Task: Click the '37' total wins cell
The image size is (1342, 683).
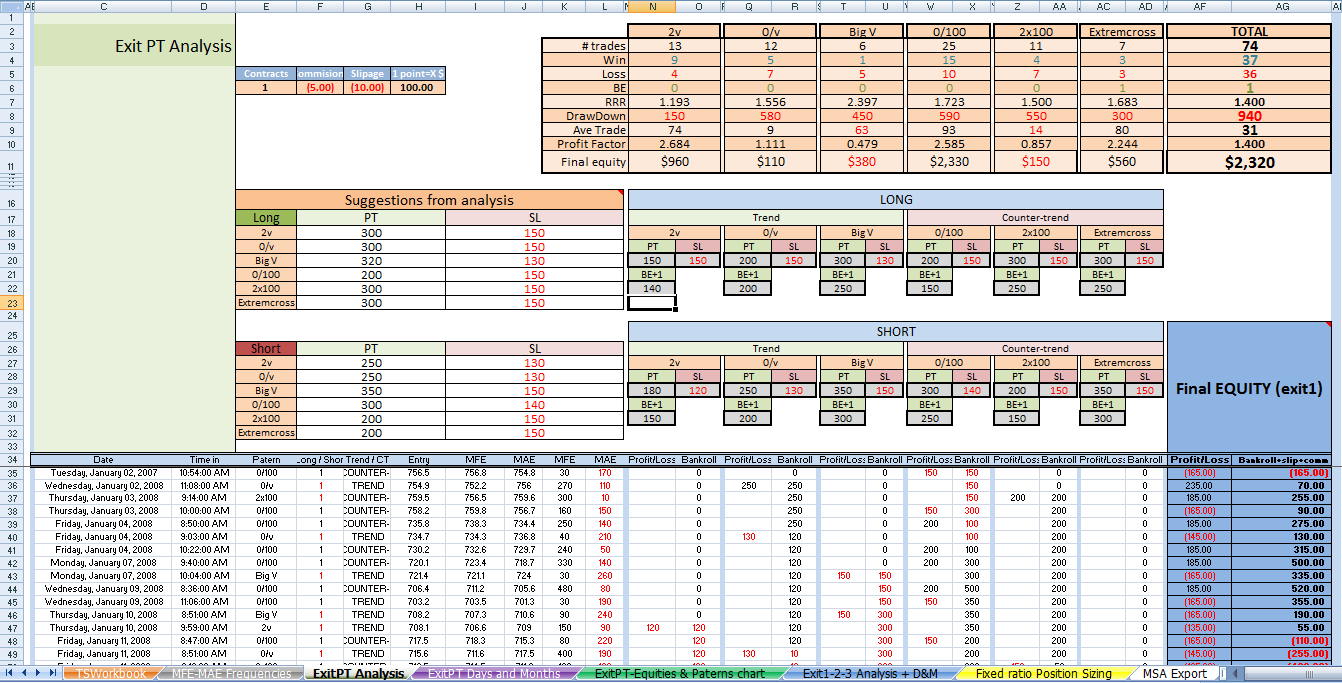Action: tap(1249, 60)
